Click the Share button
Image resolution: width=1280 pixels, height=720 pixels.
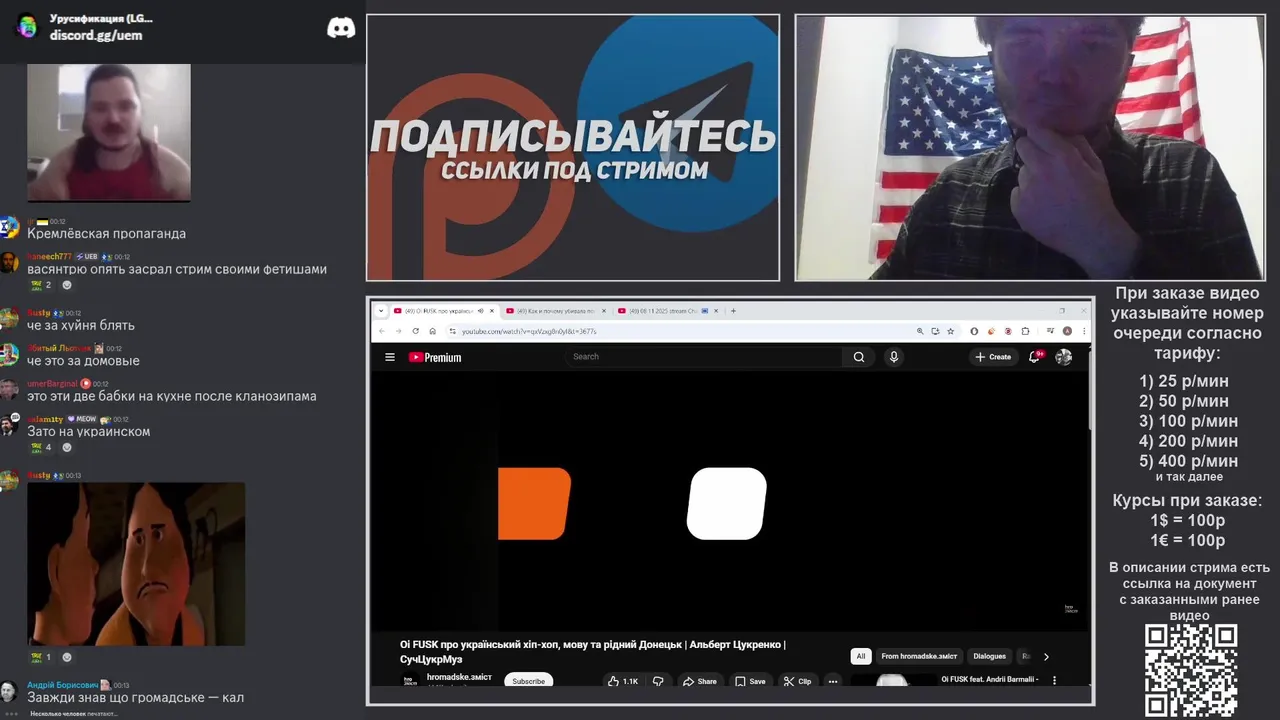[700, 681]
